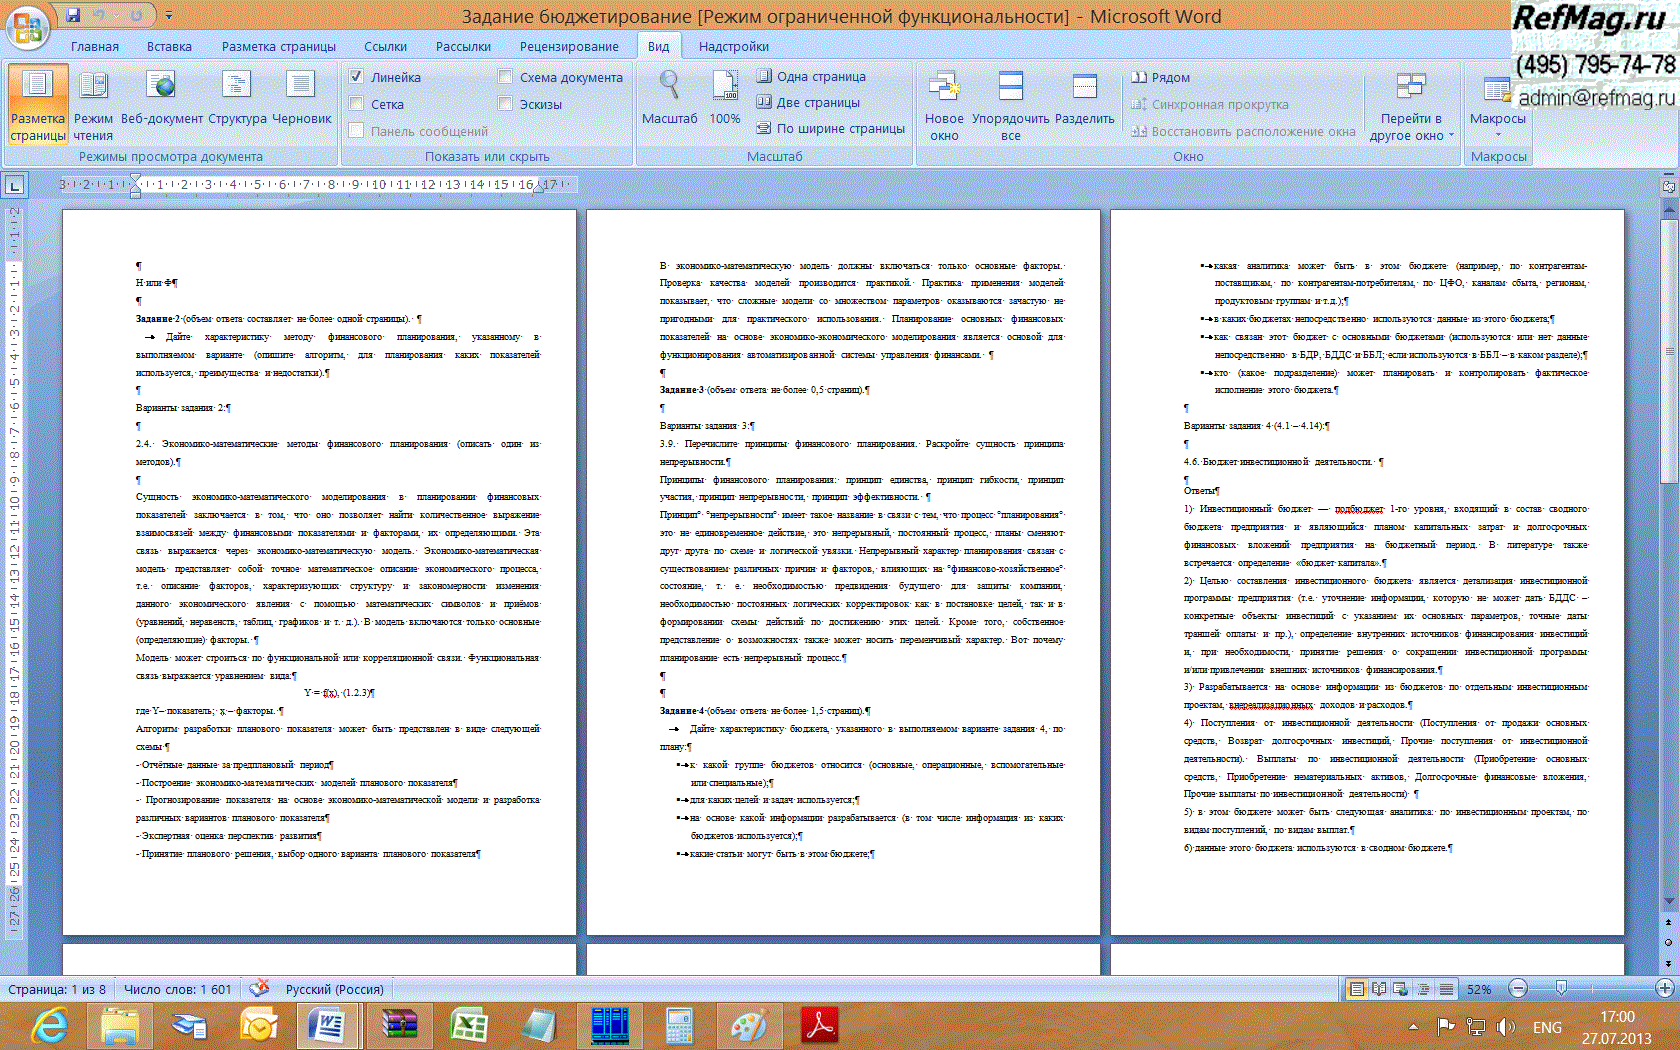Screen dimensions: 1680x1050
Task: Click По ширине страницы button
Action: tap(830, 128)
